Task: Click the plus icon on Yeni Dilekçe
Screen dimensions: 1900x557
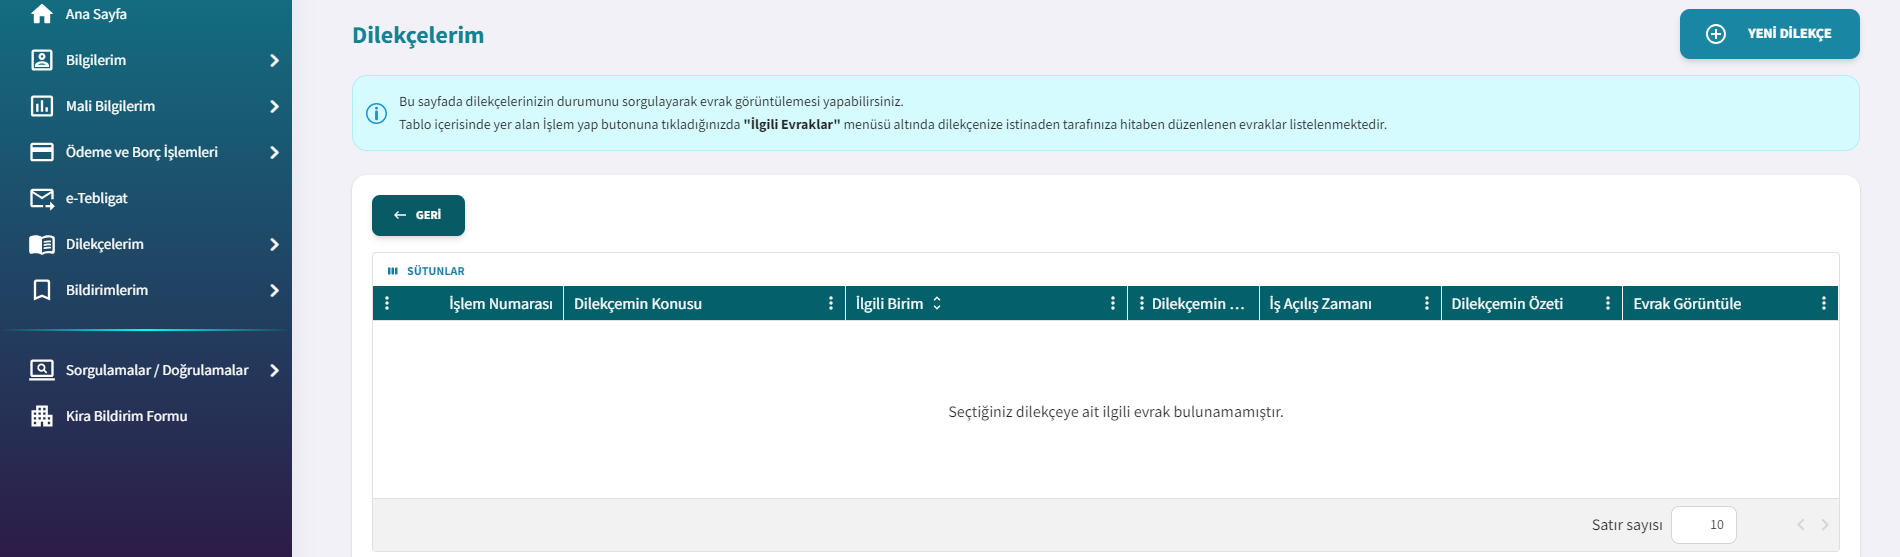Action: (x=1716, y=34)
